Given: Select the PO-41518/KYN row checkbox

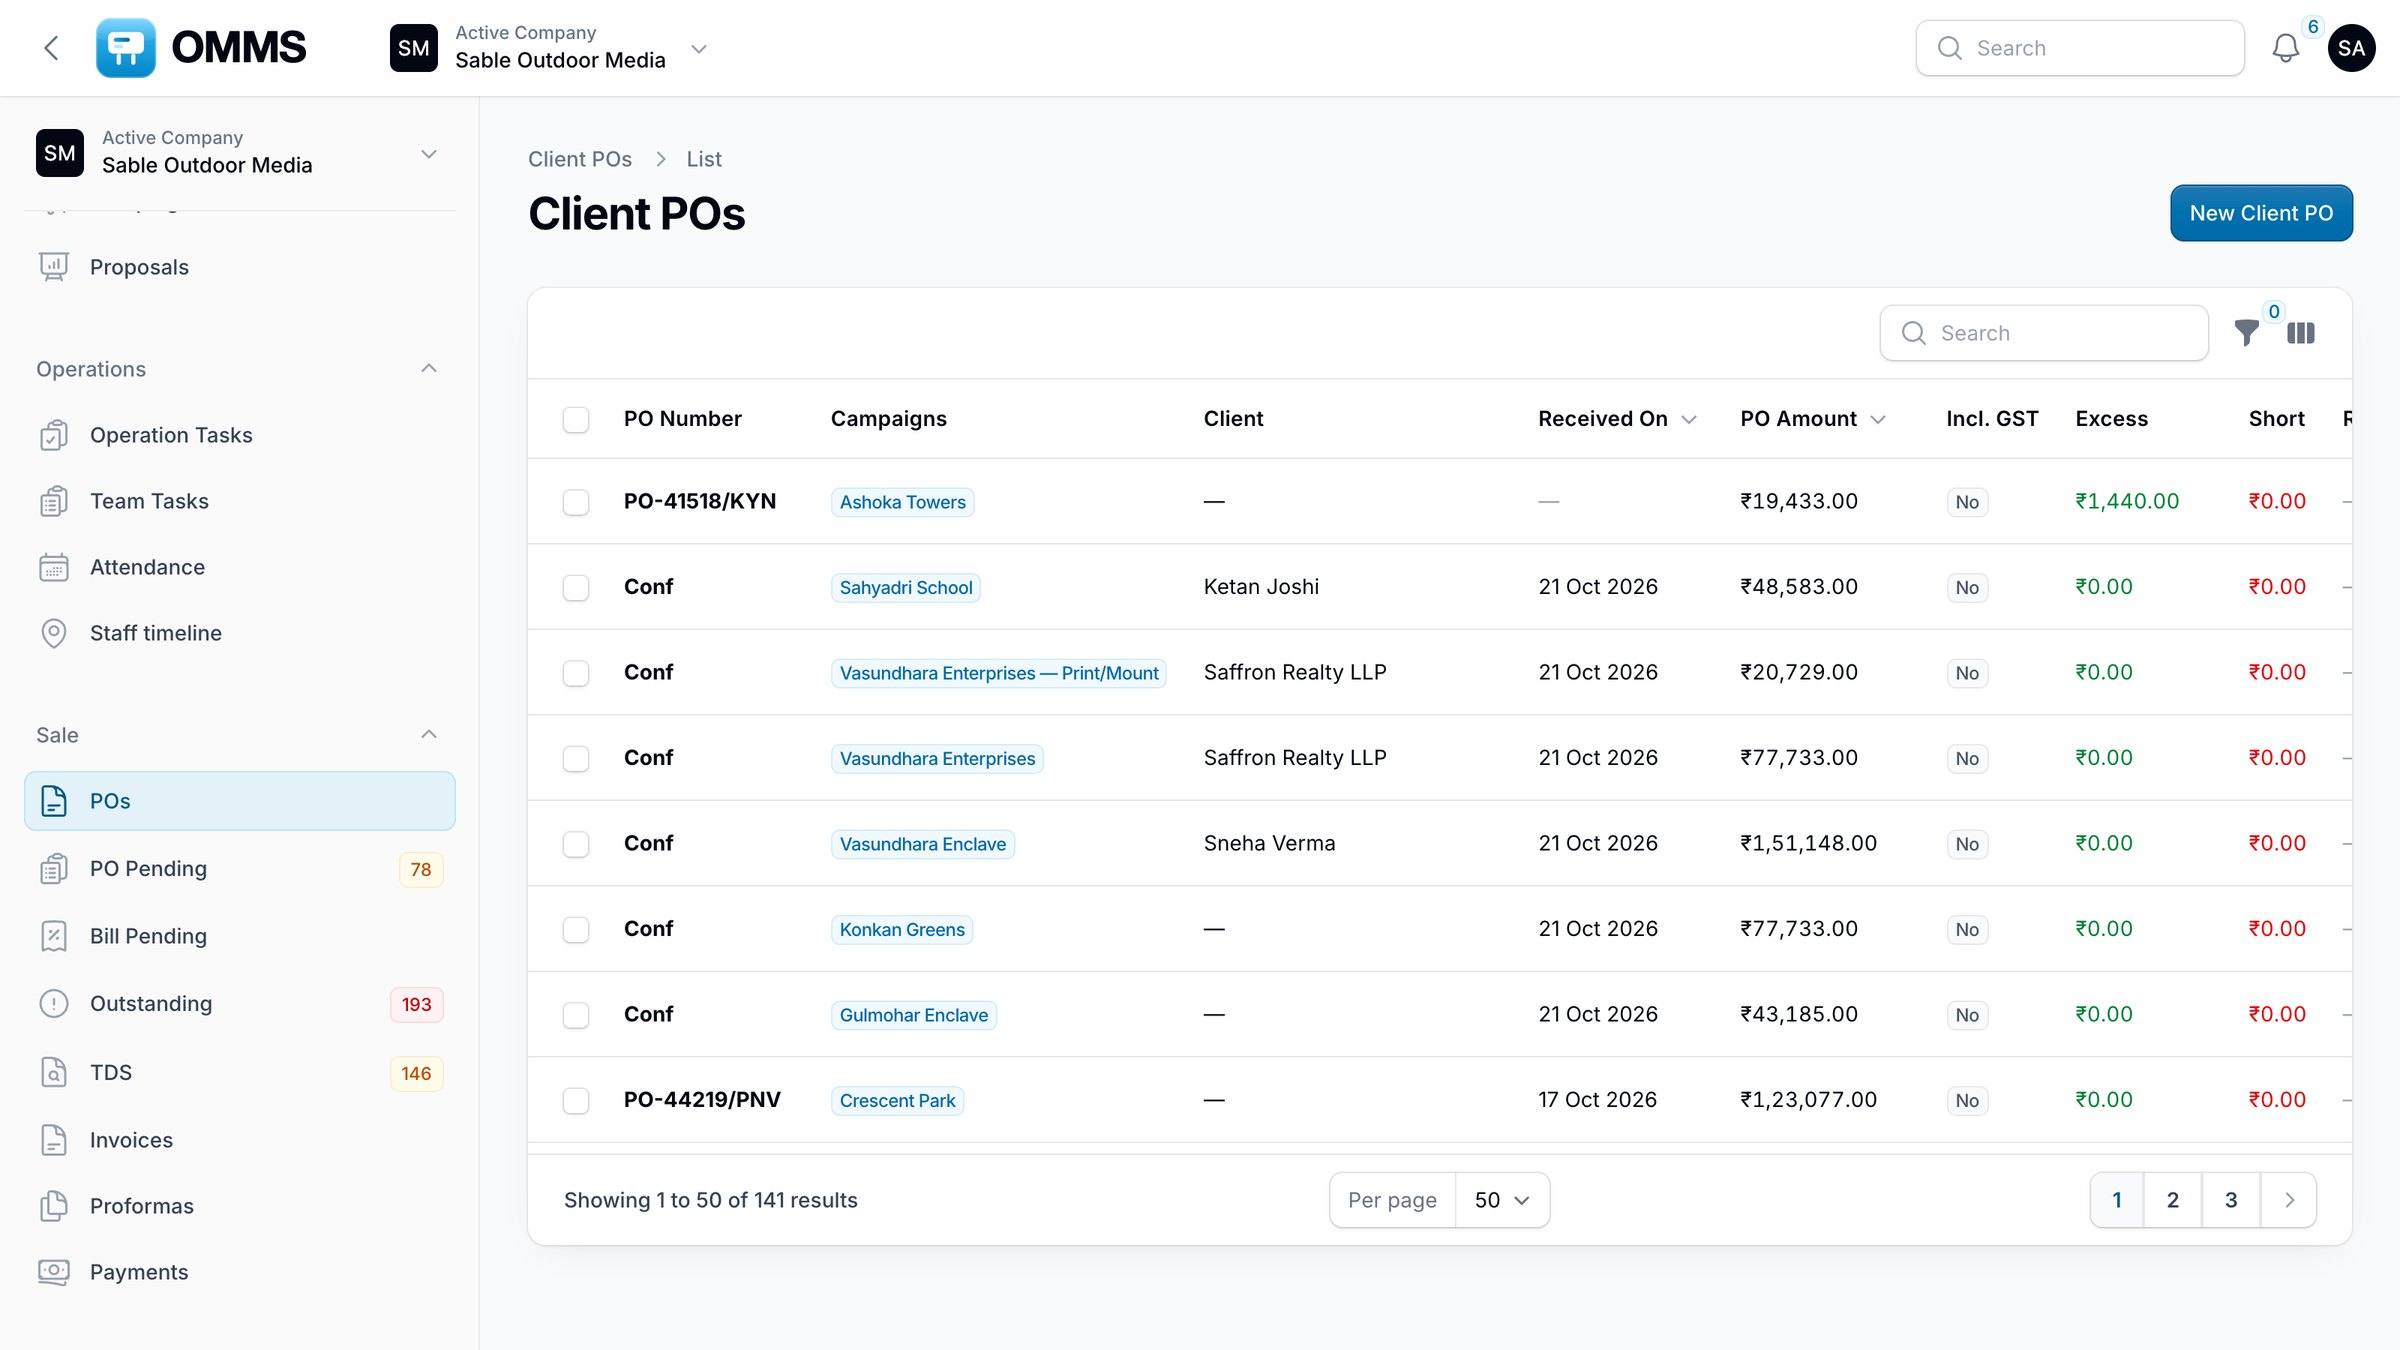Looking at the screenshot, I should (576, 502).
